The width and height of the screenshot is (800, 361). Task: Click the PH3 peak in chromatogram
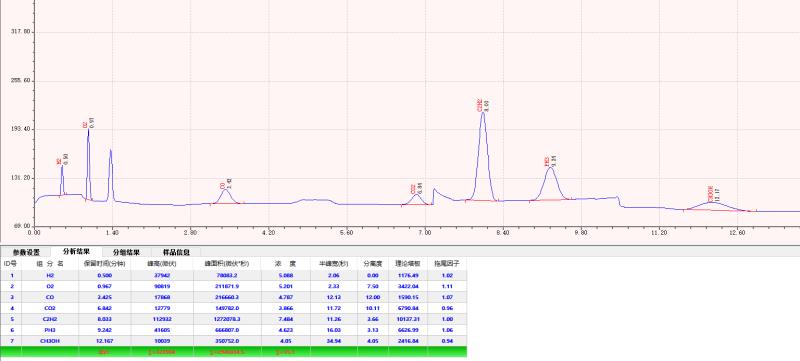click(x=550, y=168)
